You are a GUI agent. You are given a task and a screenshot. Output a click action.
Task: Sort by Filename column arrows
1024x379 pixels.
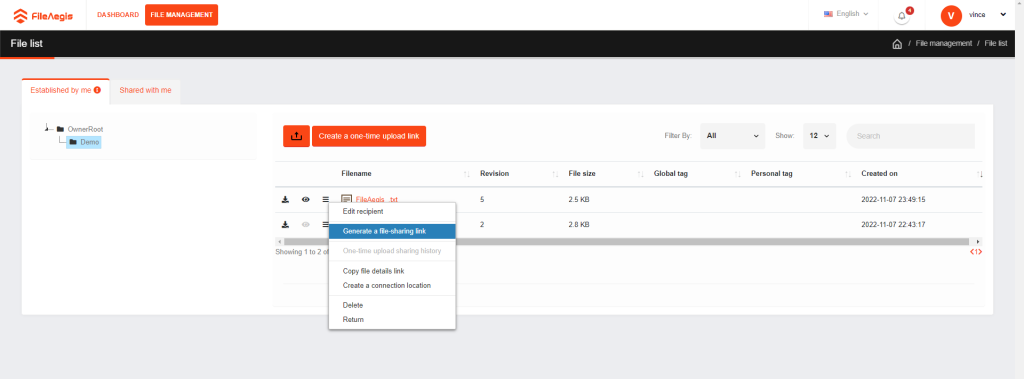coord(466,174)
